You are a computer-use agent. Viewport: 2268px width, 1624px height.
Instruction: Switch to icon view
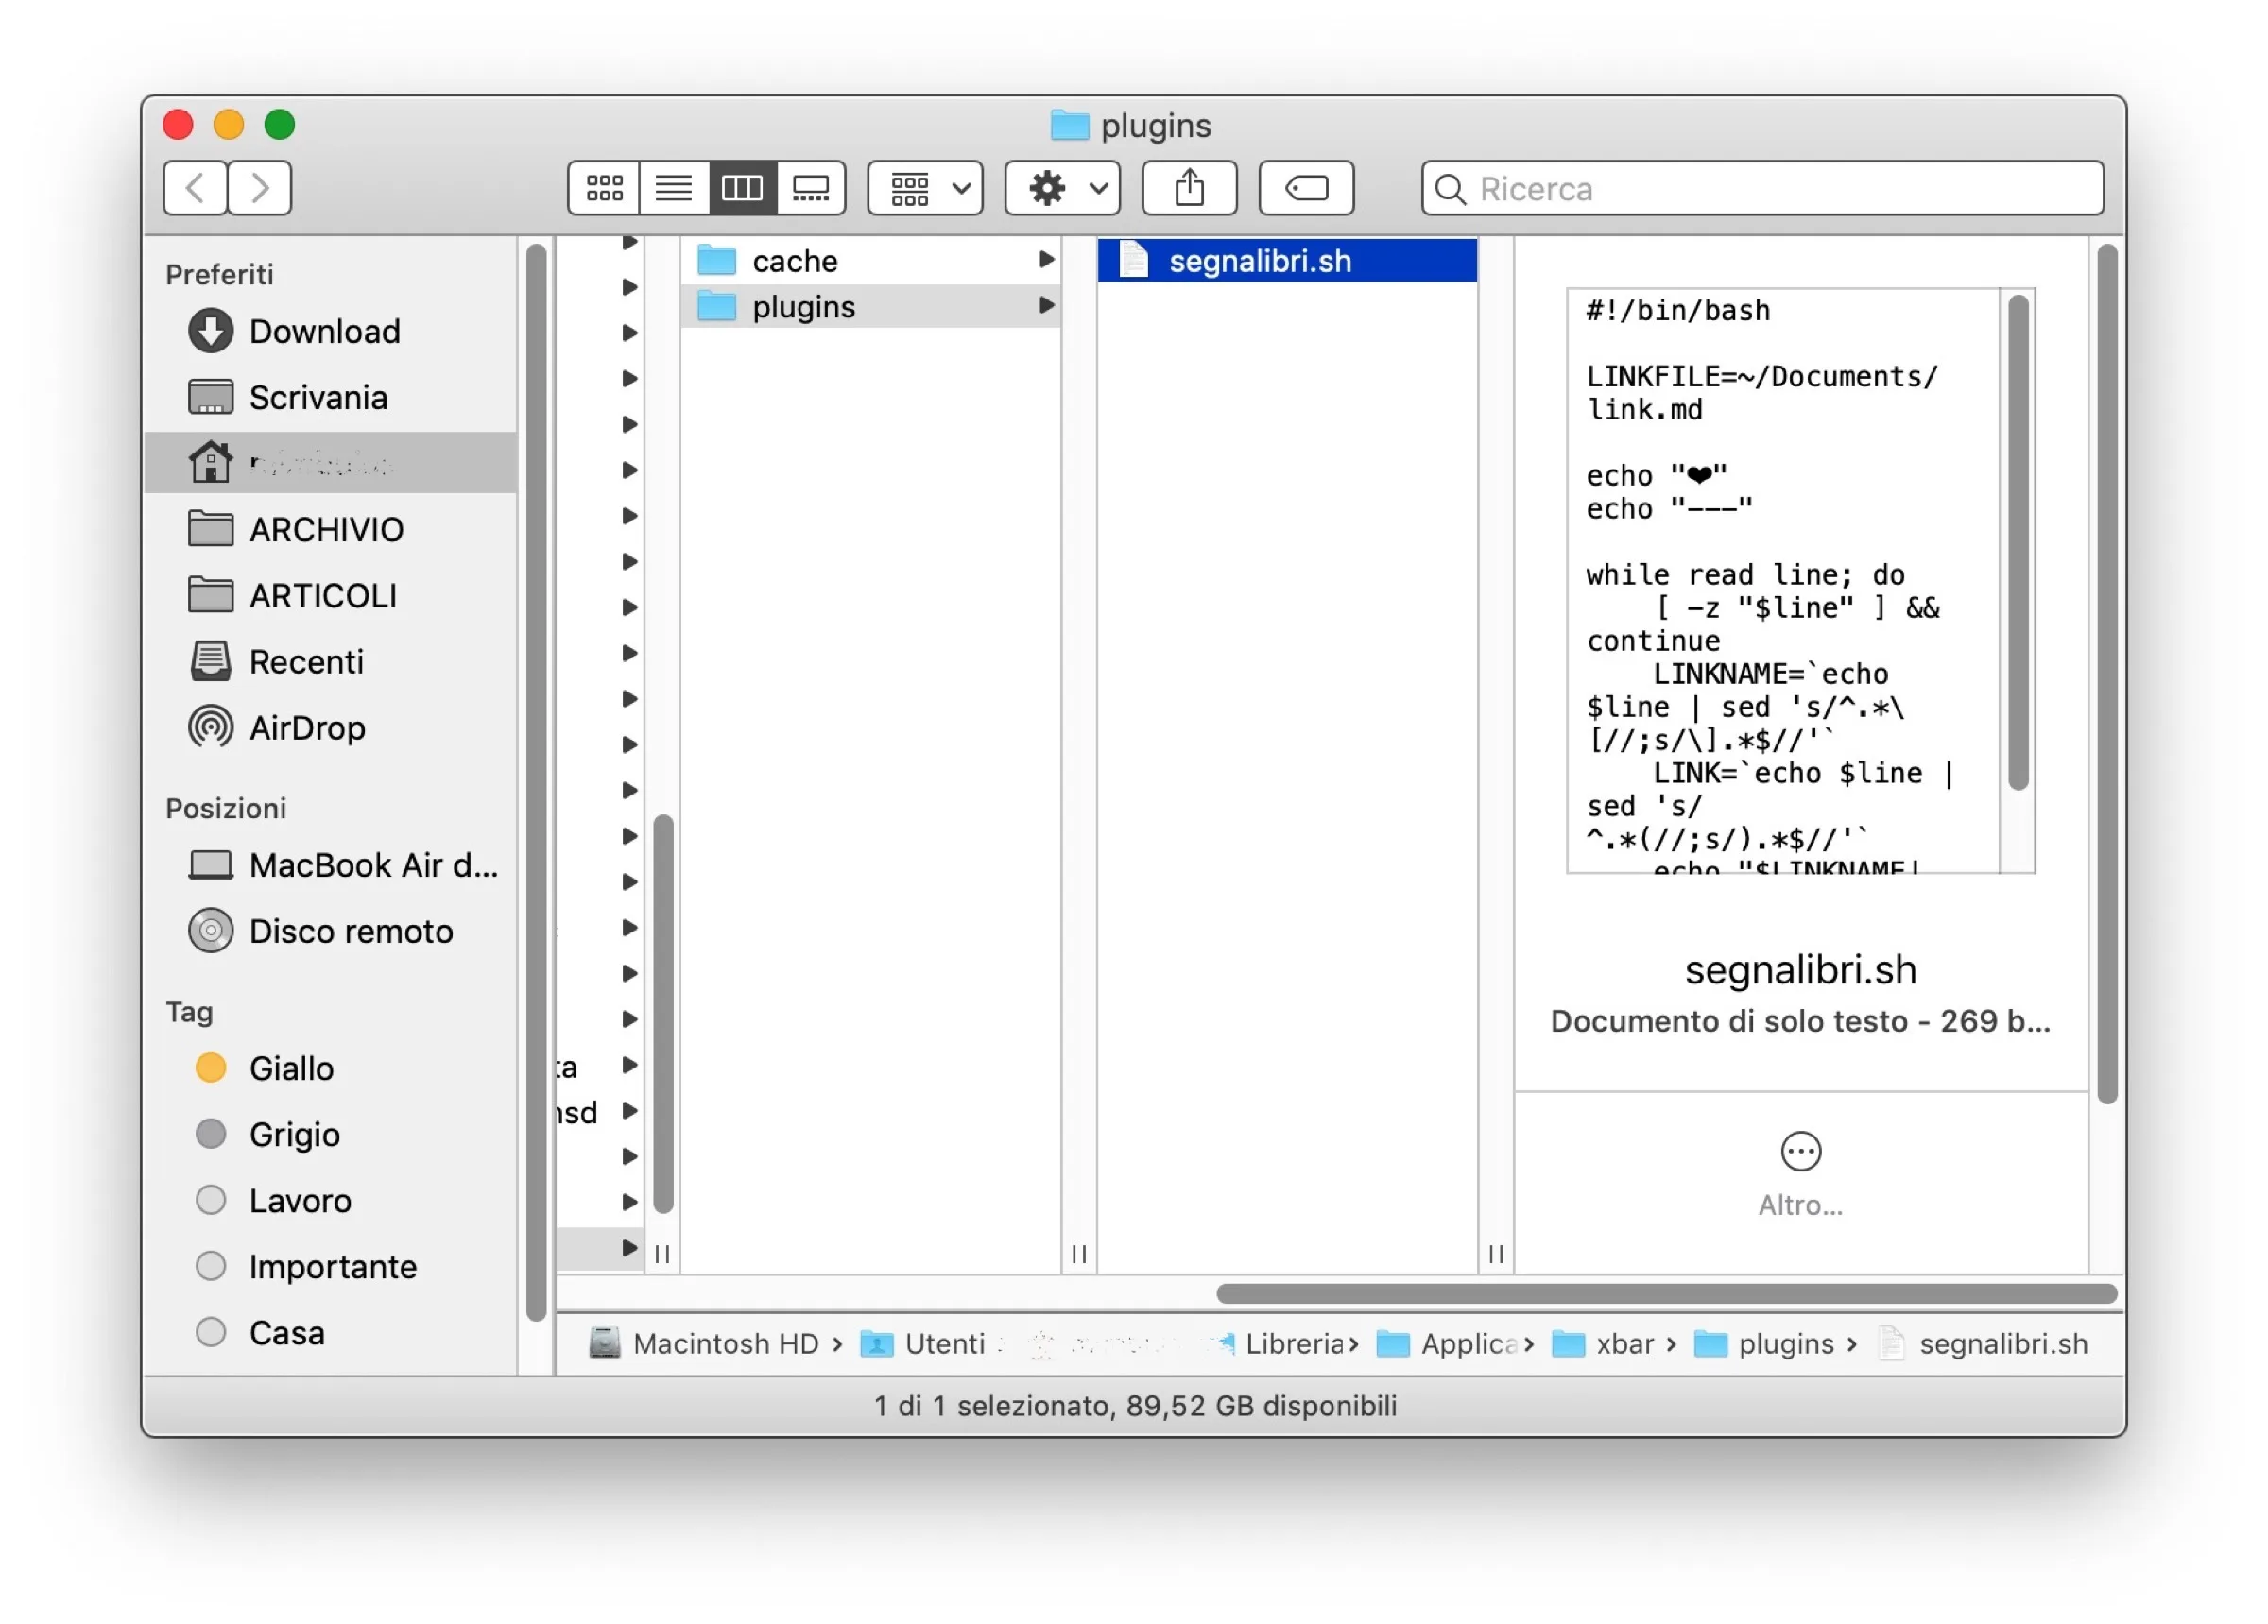click(x=604, y=188)
